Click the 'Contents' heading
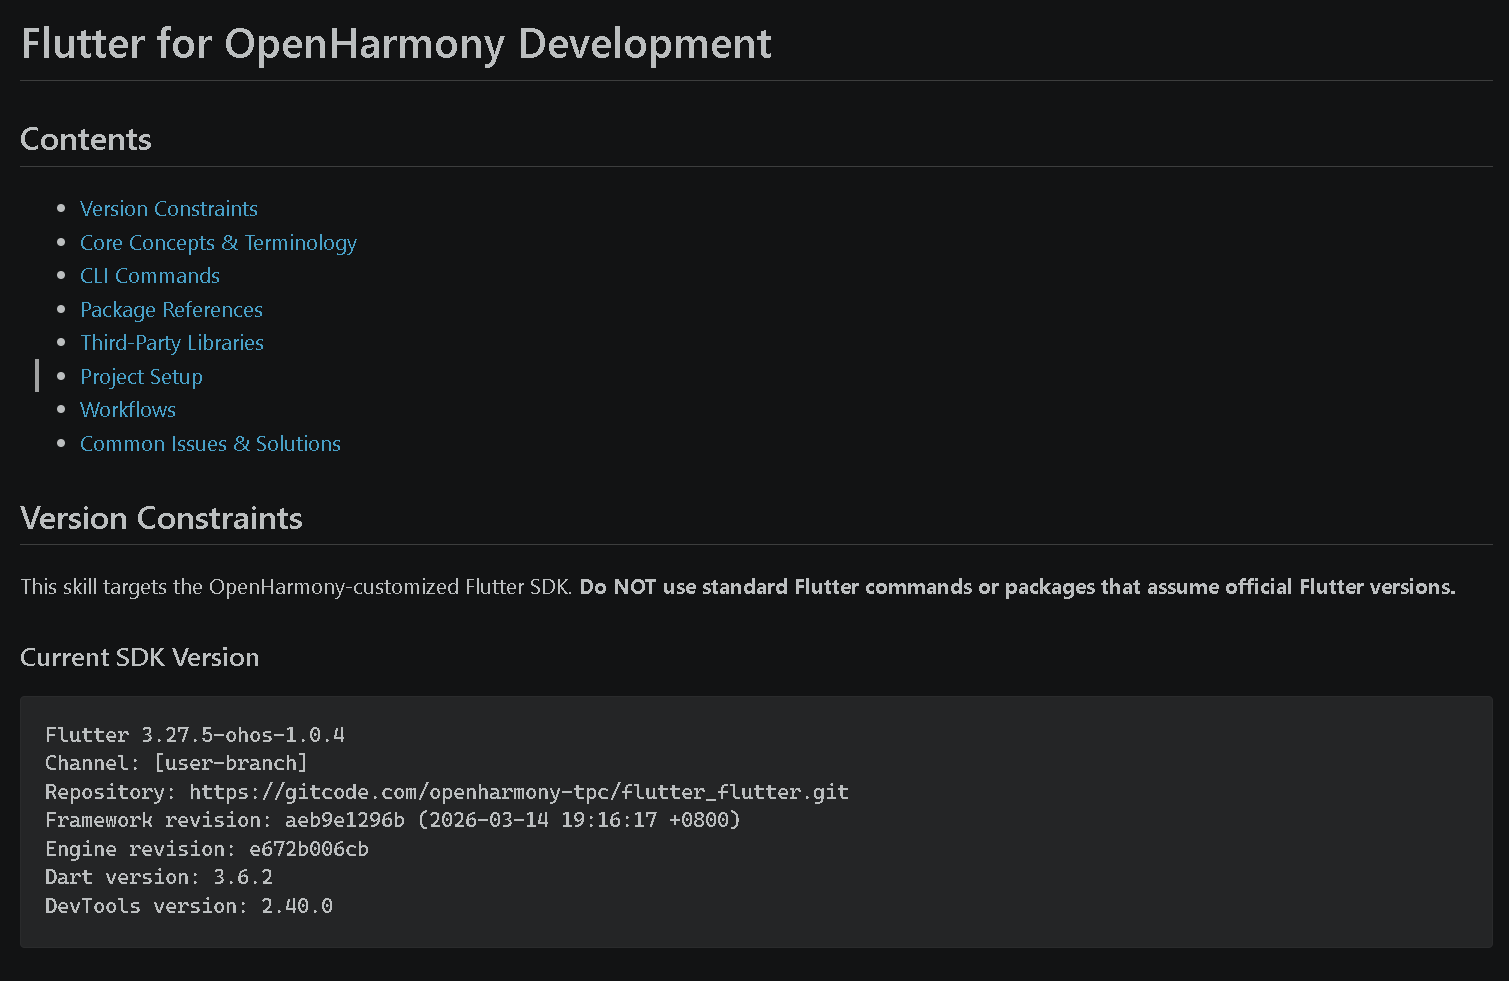1509x981 pixels. [x=86, y=139]
